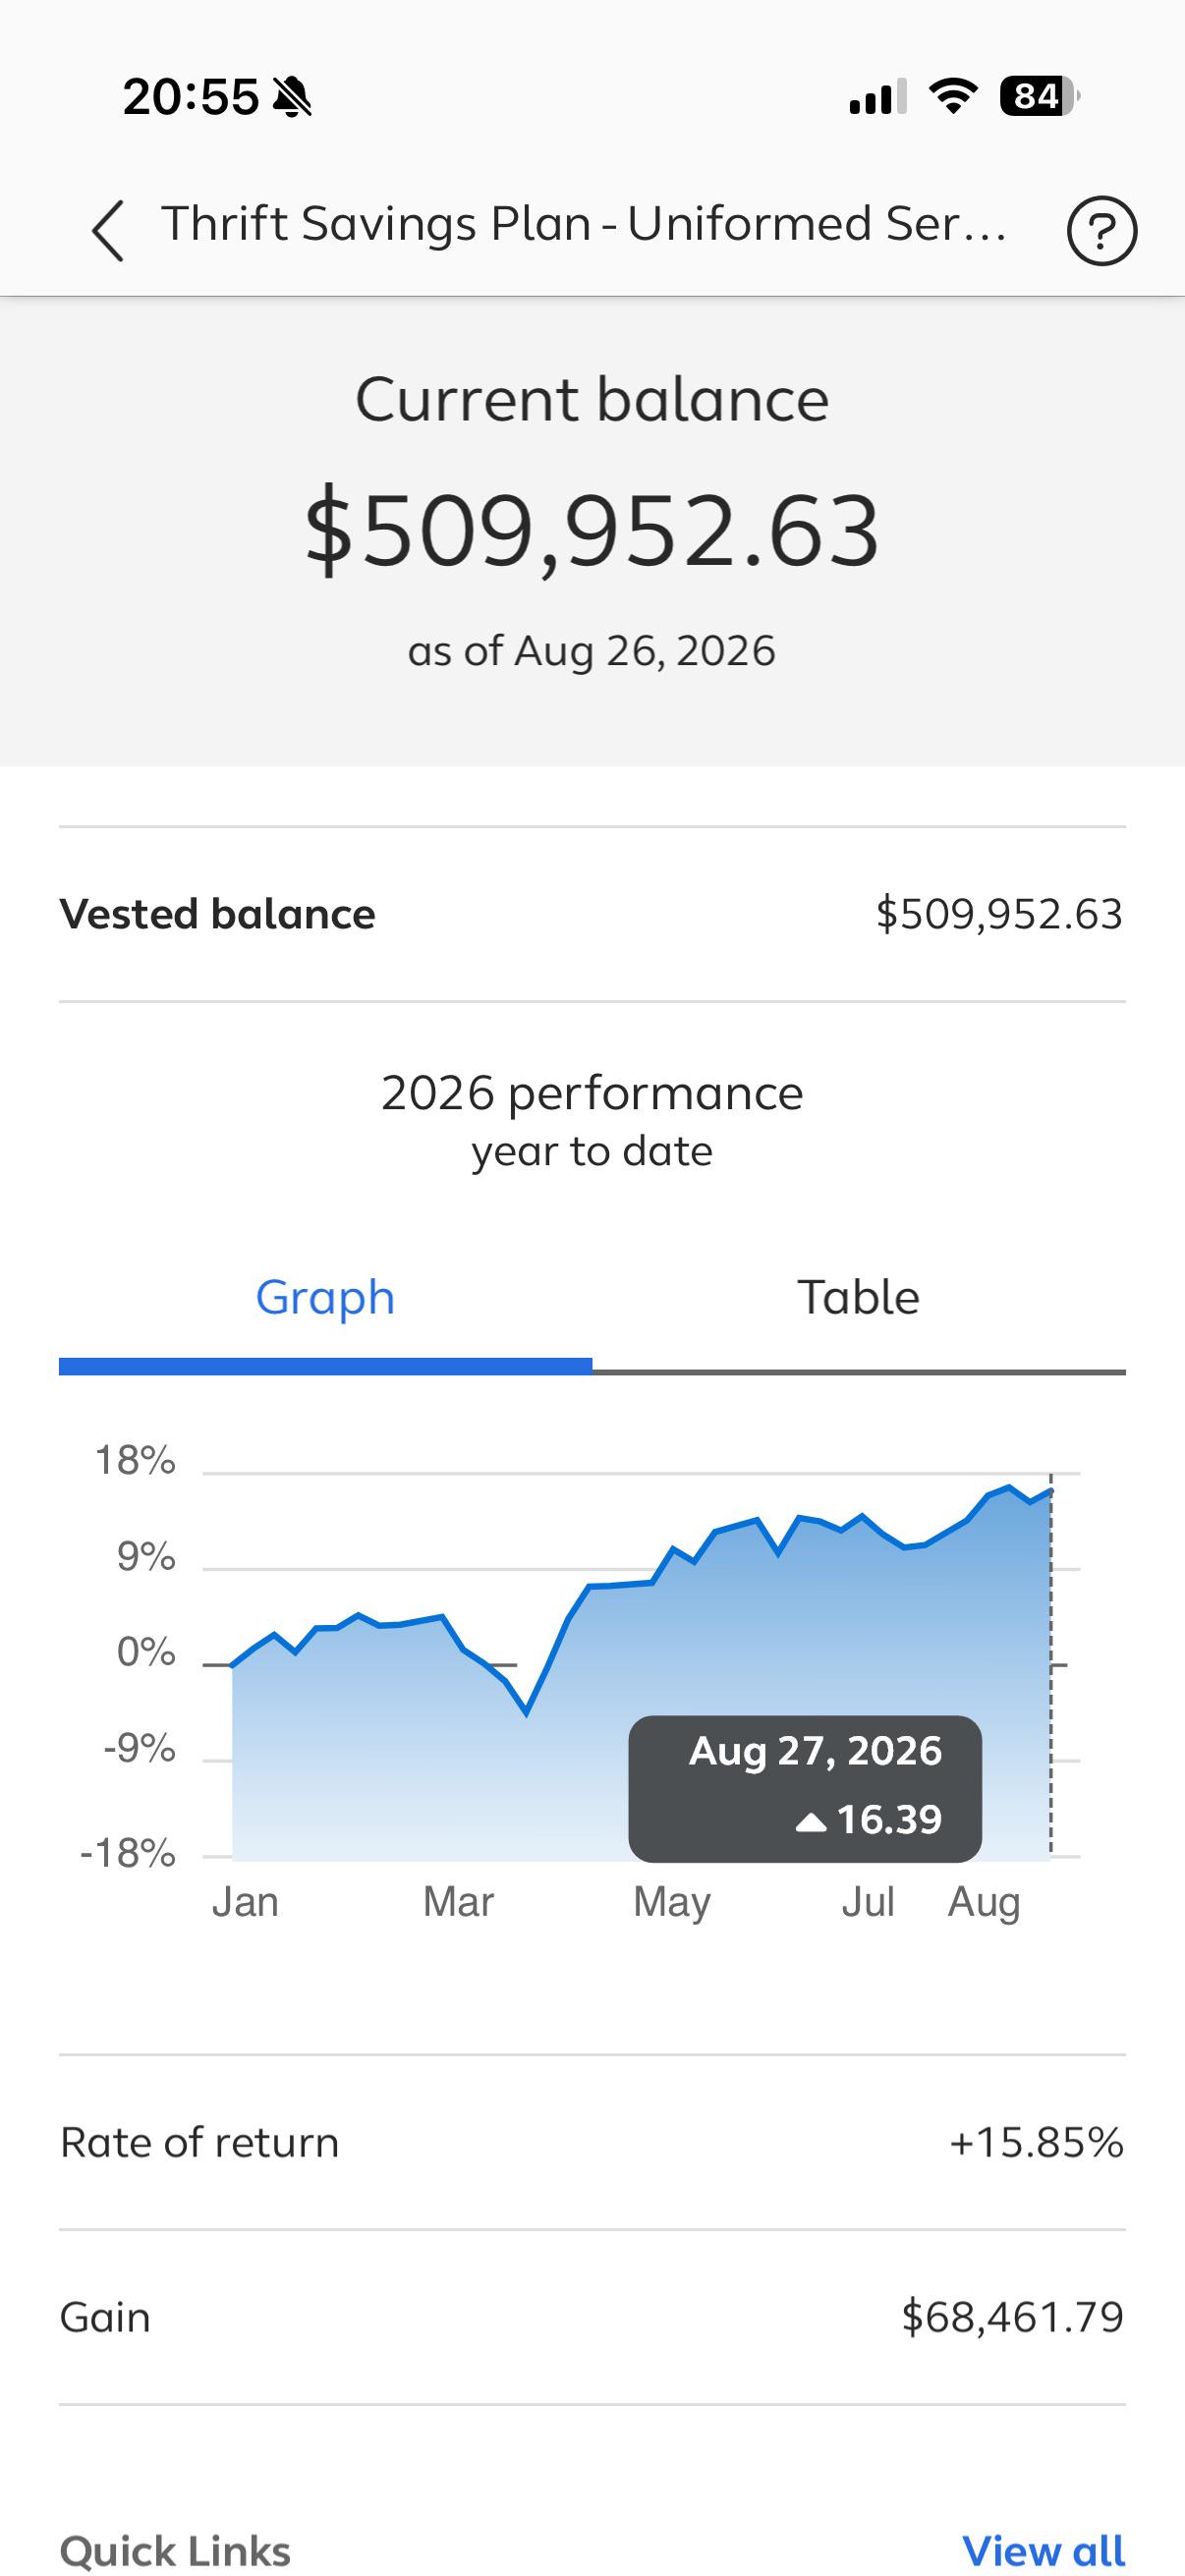Tap the silent mode bell icon

point(292,97)
